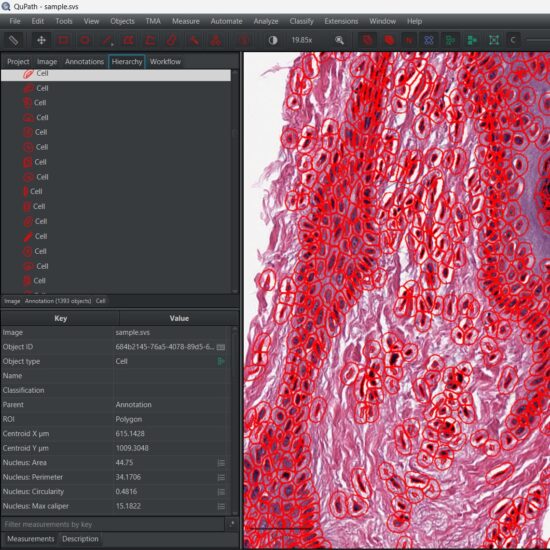
Task: Switch to the Image tab
Action: tap(47, 62)
